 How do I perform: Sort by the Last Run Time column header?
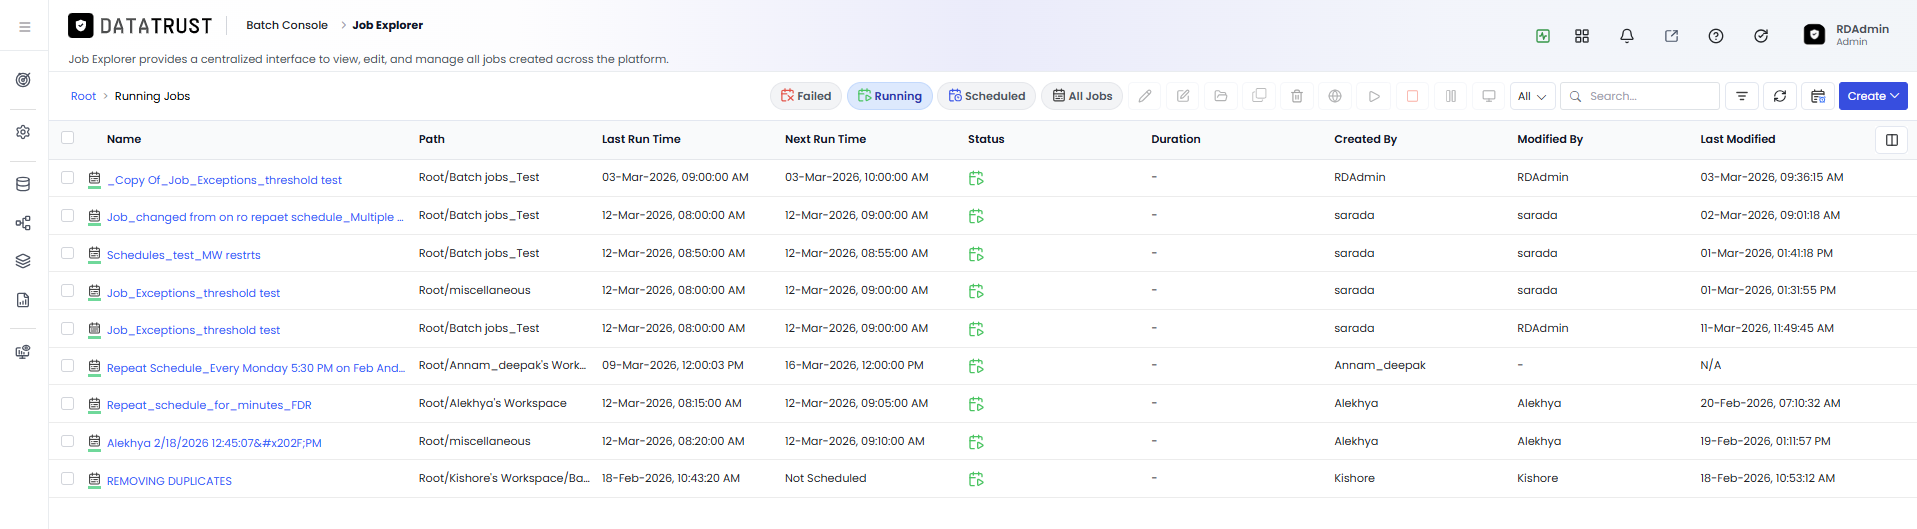click(641, 139)
